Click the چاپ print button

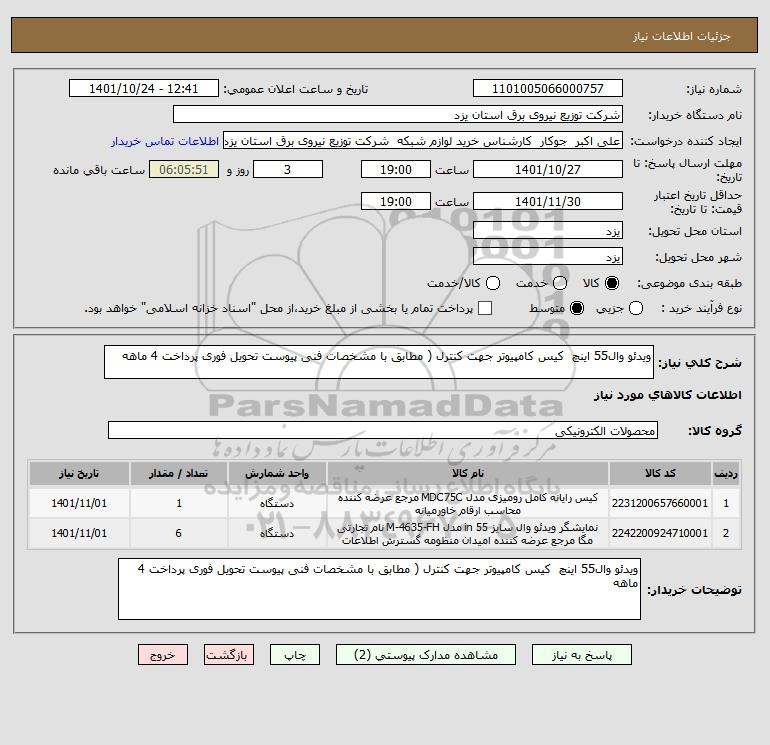coord(295,655)
